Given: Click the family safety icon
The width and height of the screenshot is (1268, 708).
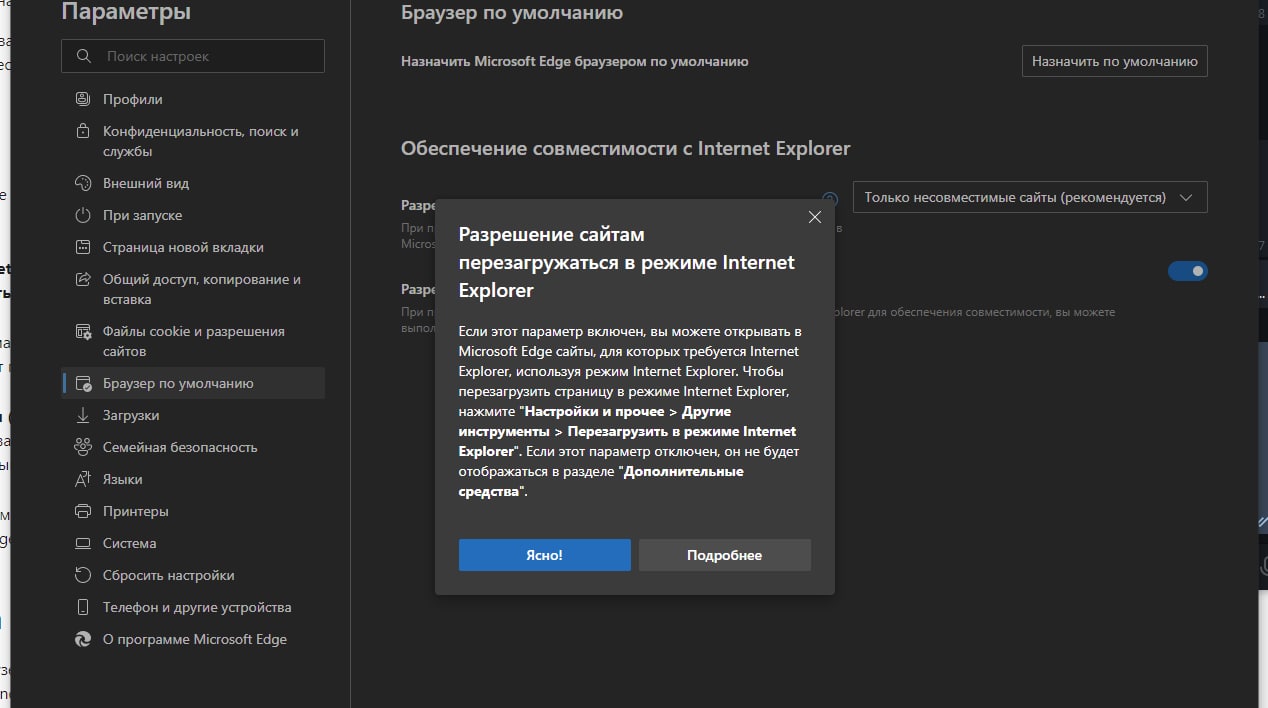Looking at the screenshot, I should click(84, 447).
